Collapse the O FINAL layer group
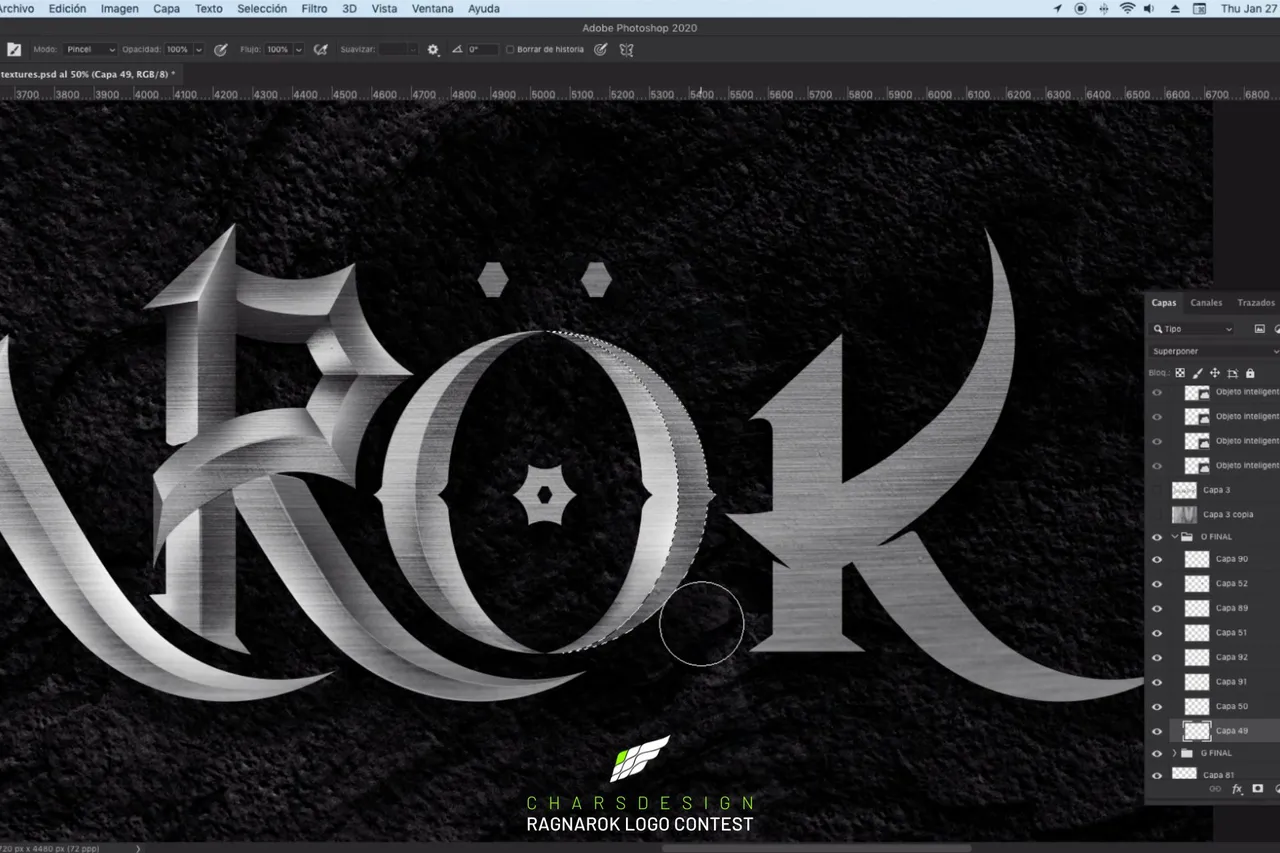Viewport: 1280px width, 853px height. click(1175, 537)
